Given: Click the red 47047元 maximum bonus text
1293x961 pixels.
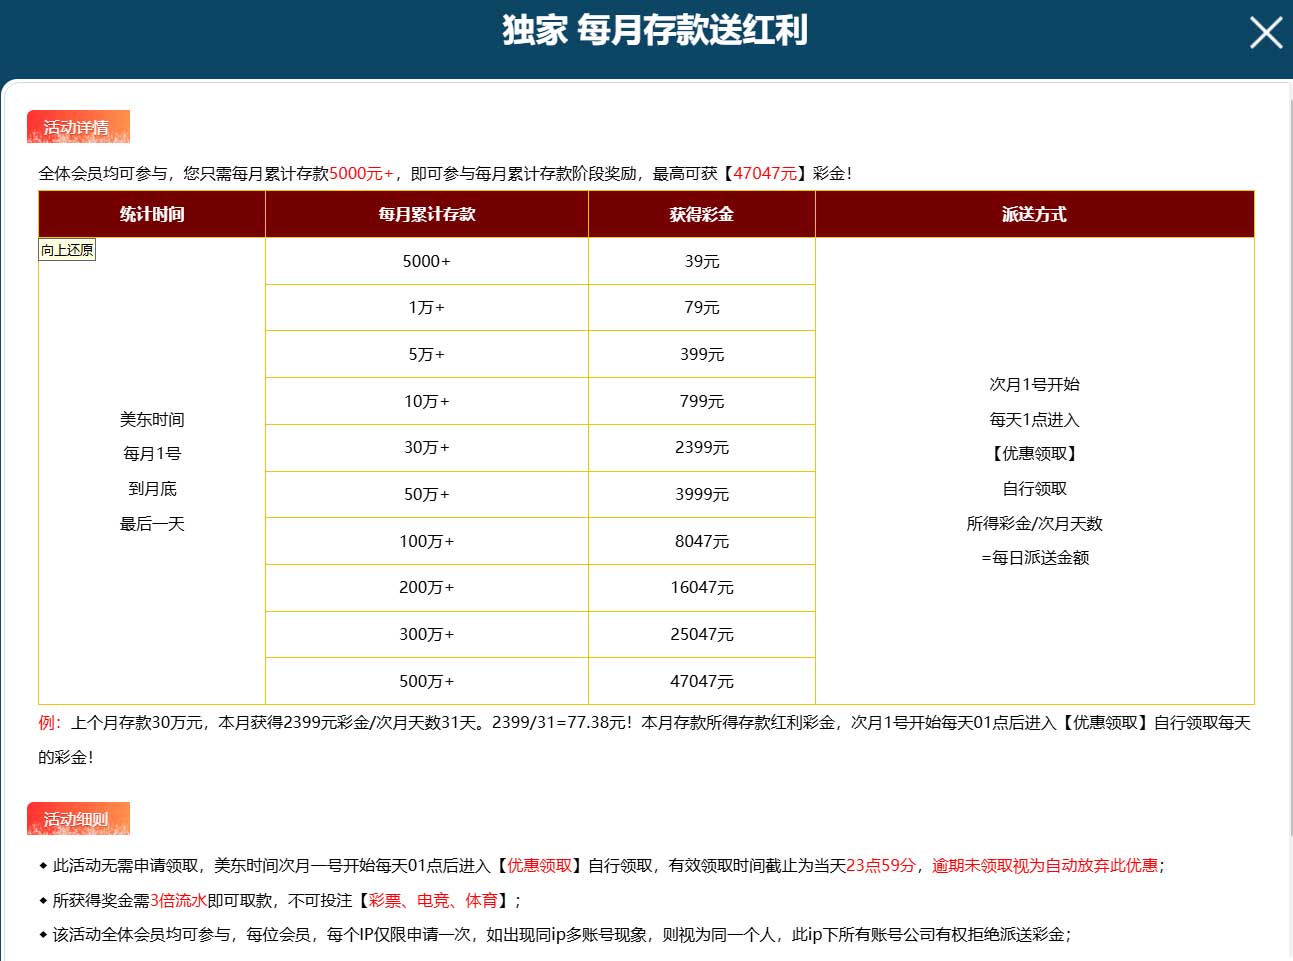Looking at the screenshot, I should pyautogui.click(x=765, y=174).
